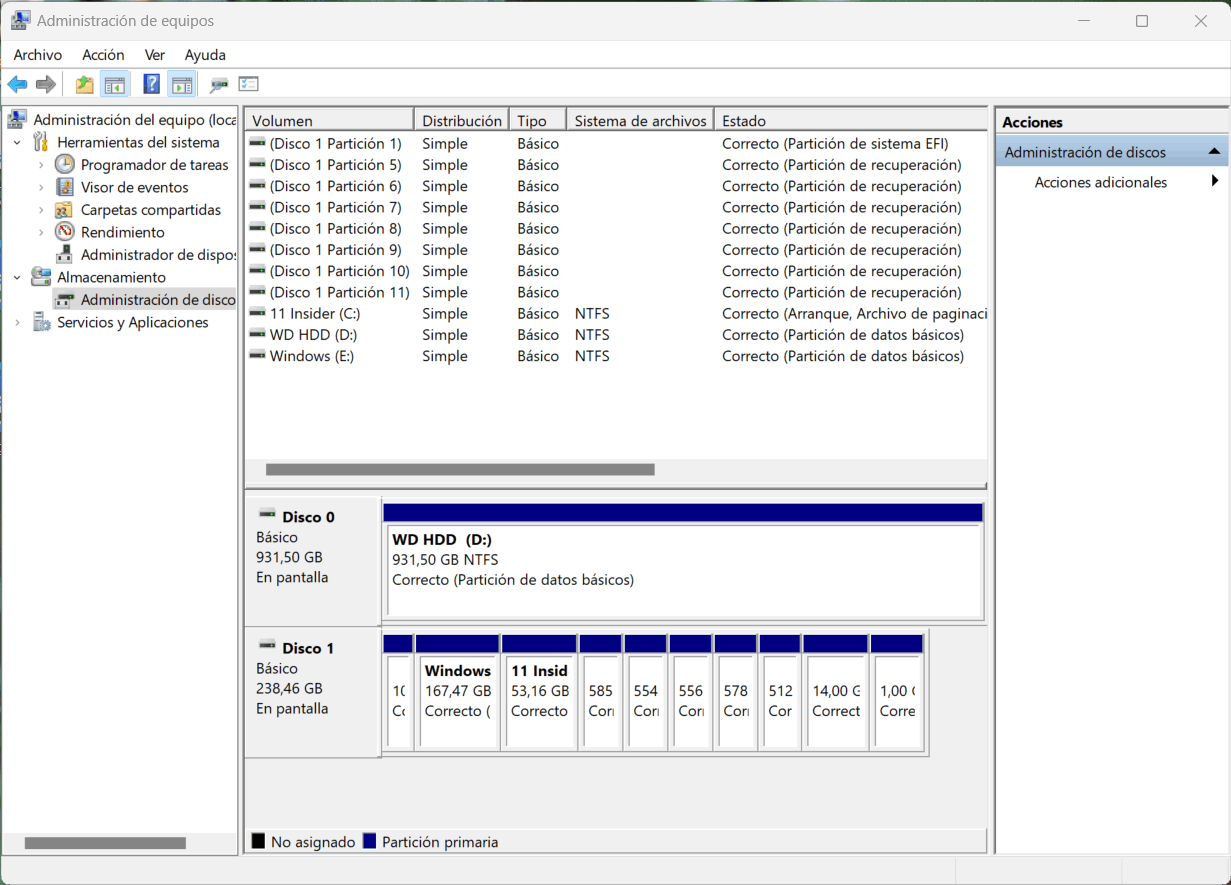This screenshot has width=1231, height=885.
Task: Open Administrador de dispositivos via its icon
Action: (62, 254)
